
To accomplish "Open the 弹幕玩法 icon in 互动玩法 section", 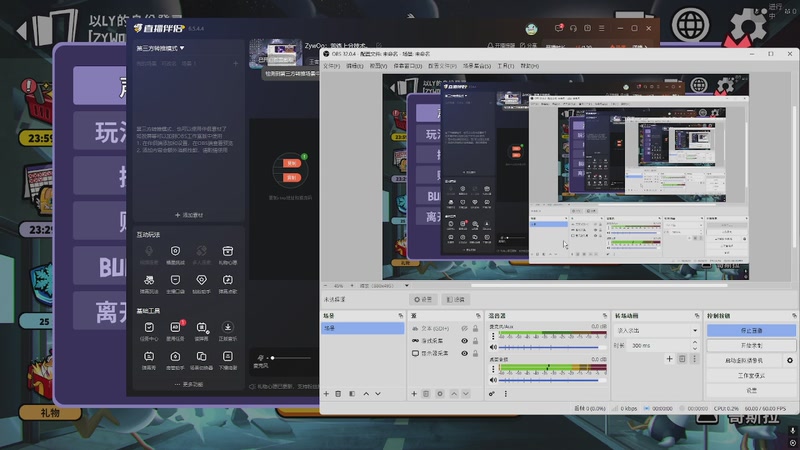I will (x=149, y=280).
